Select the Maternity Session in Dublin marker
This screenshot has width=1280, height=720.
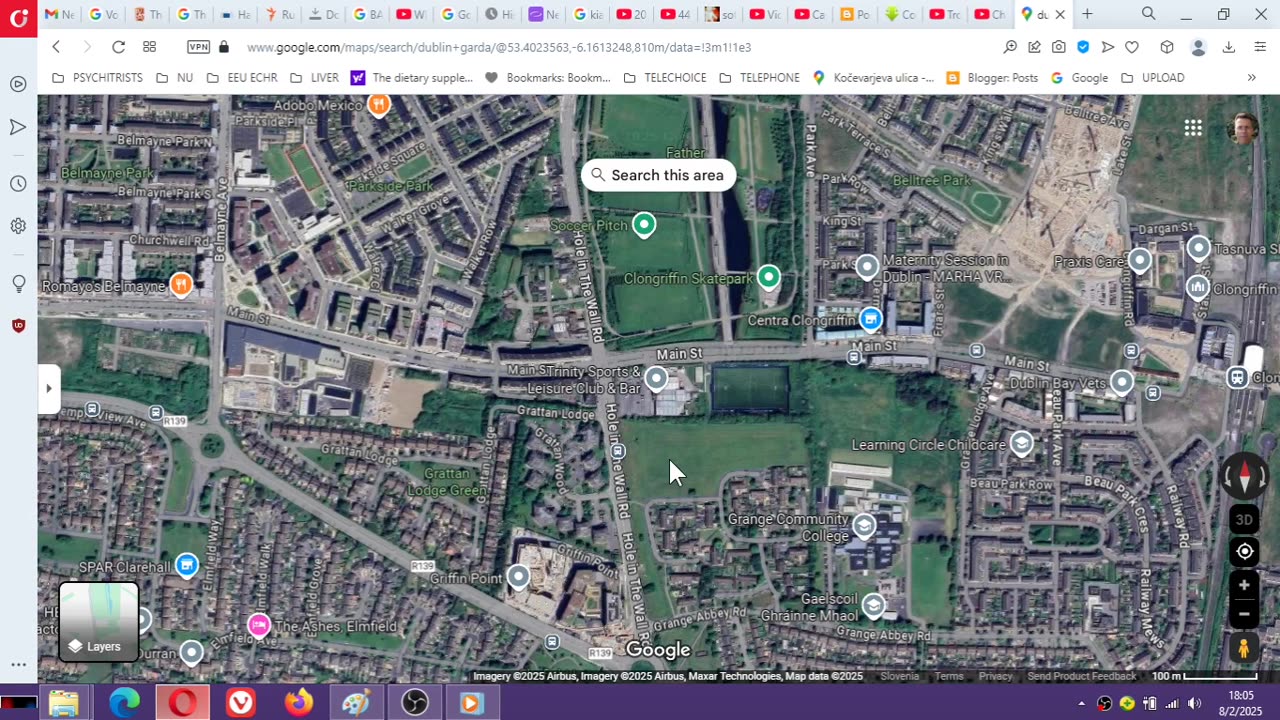click(867, 267)
